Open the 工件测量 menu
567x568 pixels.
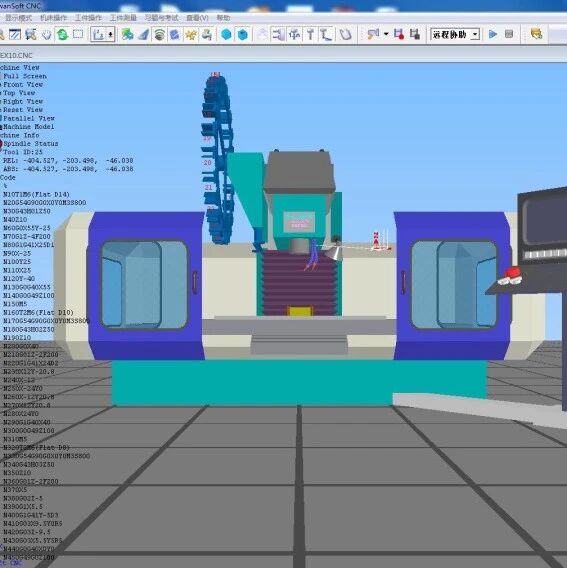click(123, 18)
